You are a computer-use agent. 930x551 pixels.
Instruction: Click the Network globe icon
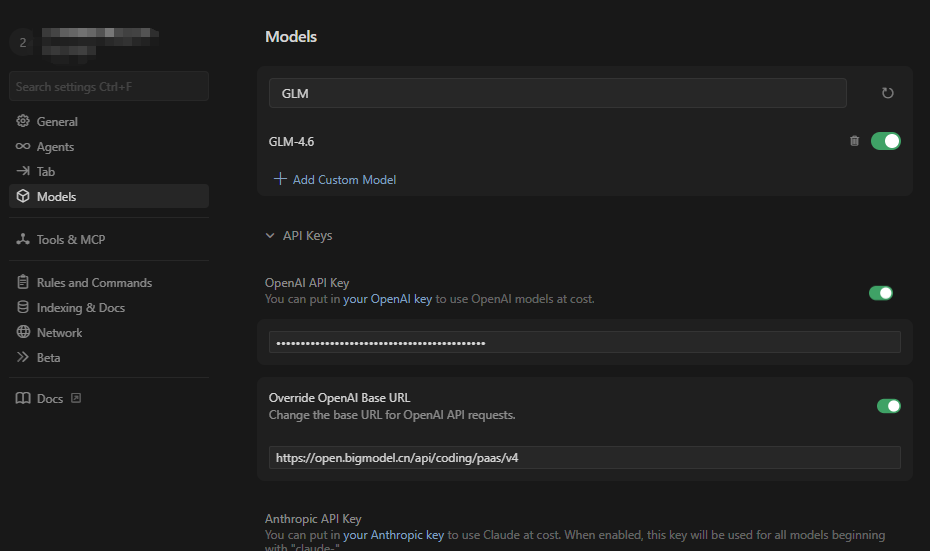(23, 332)
